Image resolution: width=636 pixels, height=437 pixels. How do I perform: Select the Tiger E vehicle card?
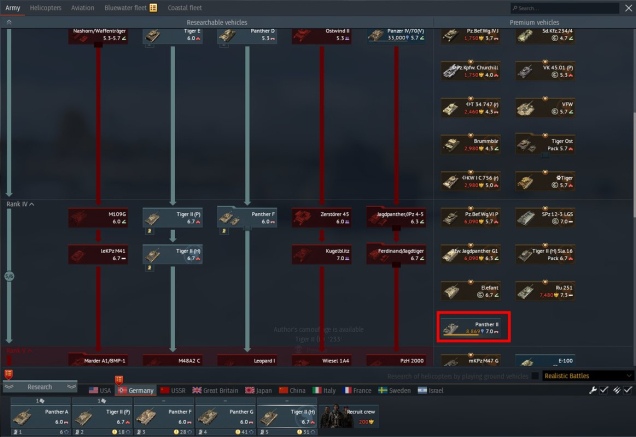point(173,36)
